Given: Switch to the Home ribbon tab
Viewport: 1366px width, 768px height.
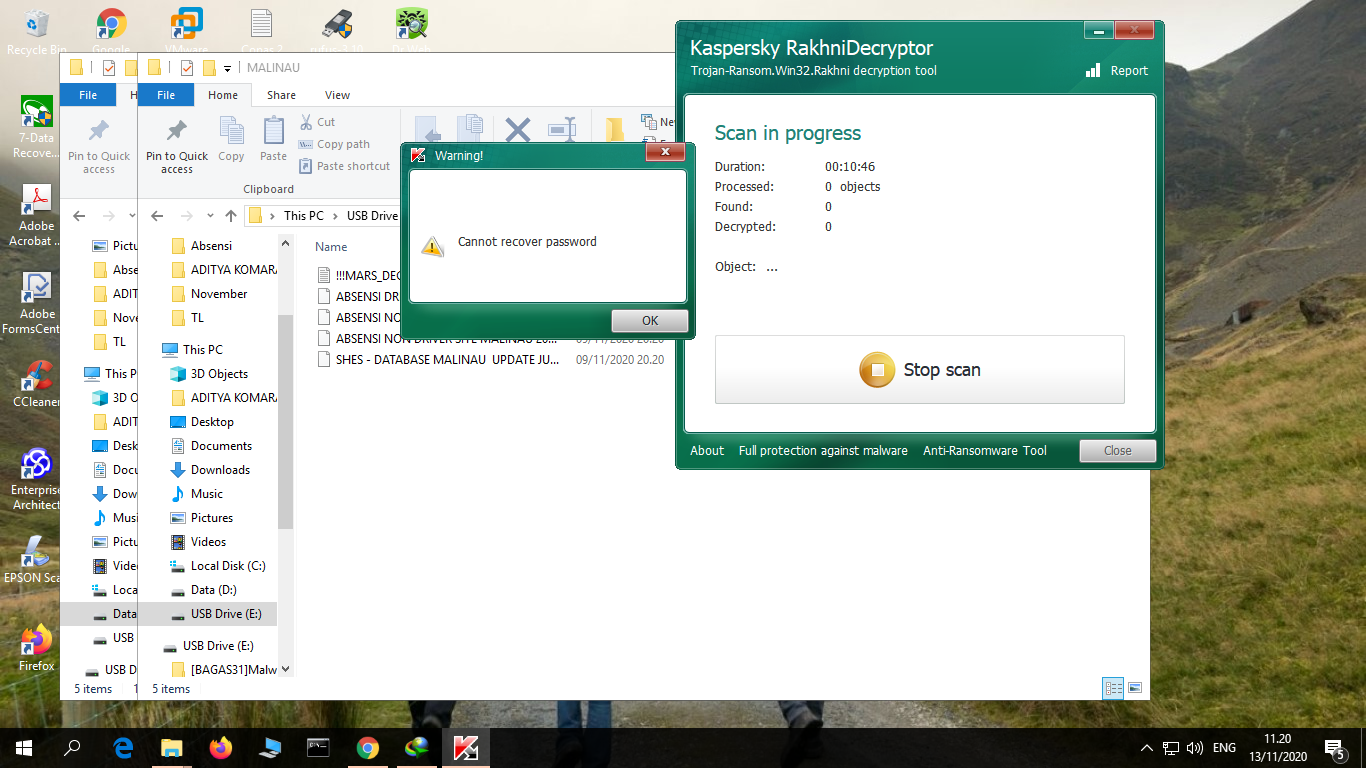Looking at the screenshot, I should 223,95.
